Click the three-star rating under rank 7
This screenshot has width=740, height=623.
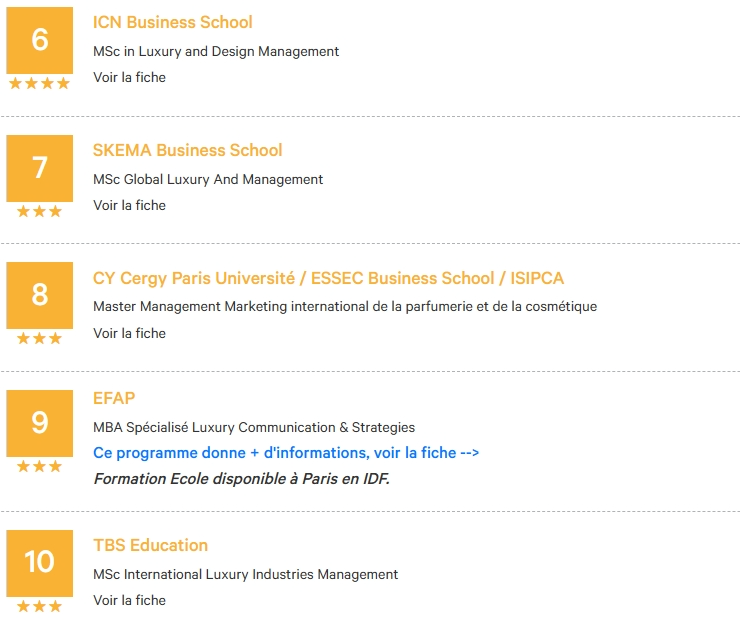(40, 211)
